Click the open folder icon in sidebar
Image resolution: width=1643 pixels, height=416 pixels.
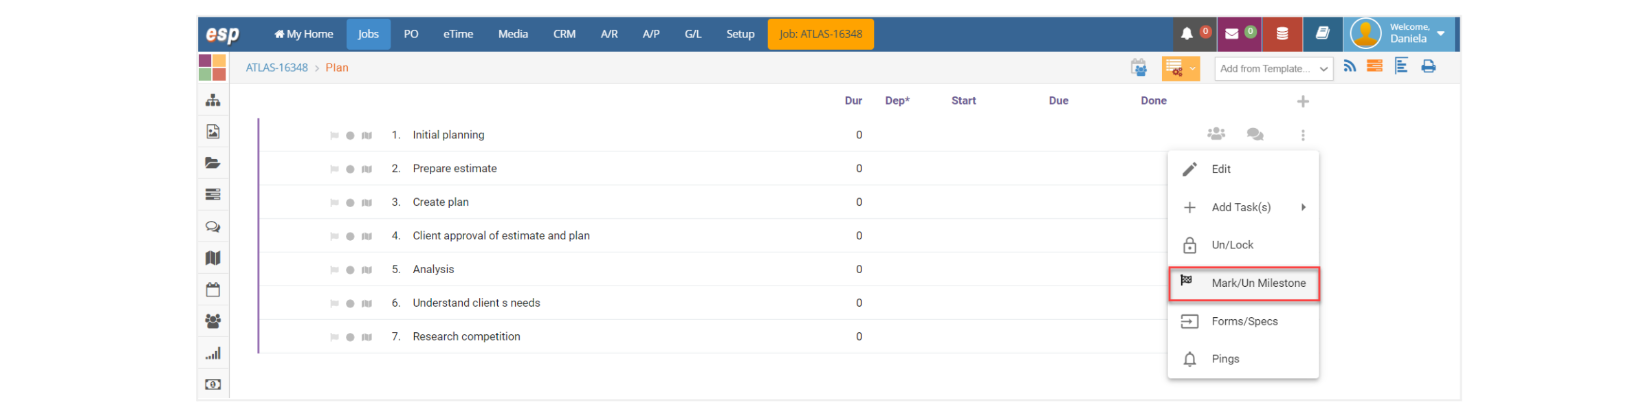tap(213, 163)
